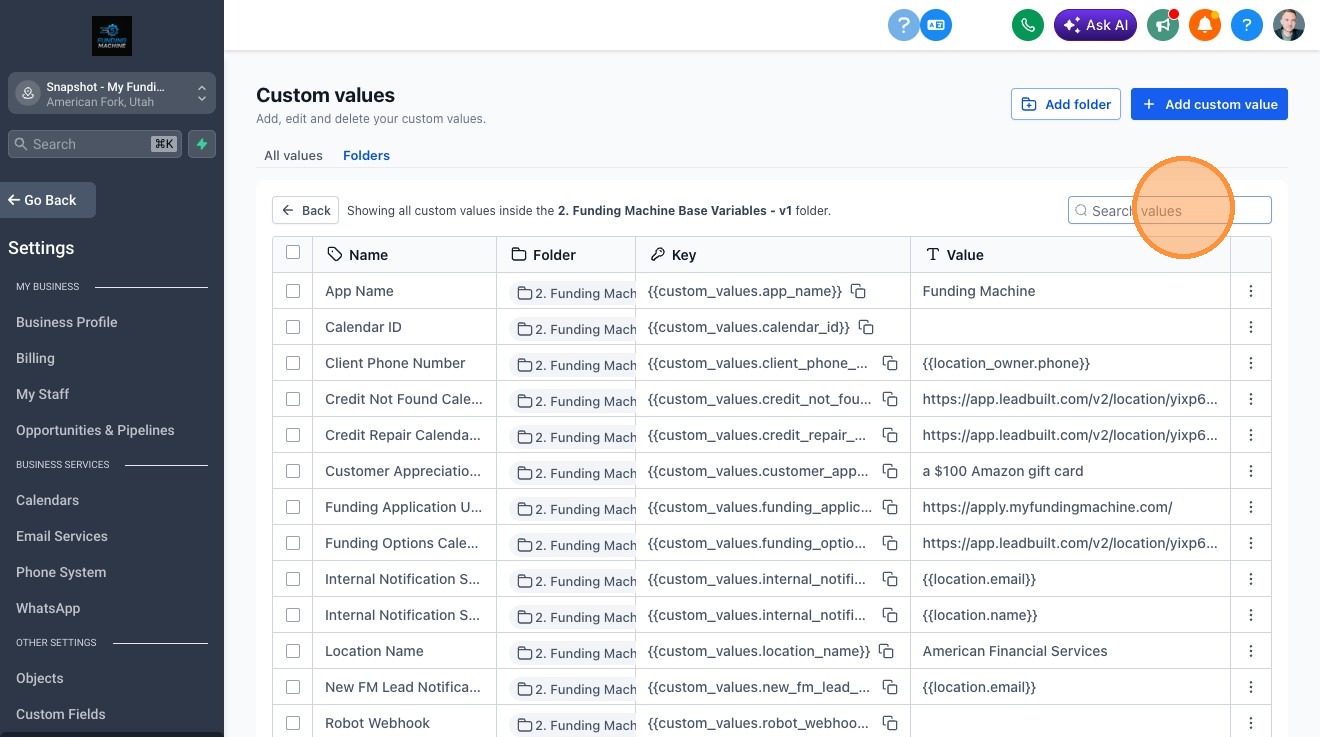Open Phone System settings
Screen dimensions: 1320x737
[x=61, y=572]
